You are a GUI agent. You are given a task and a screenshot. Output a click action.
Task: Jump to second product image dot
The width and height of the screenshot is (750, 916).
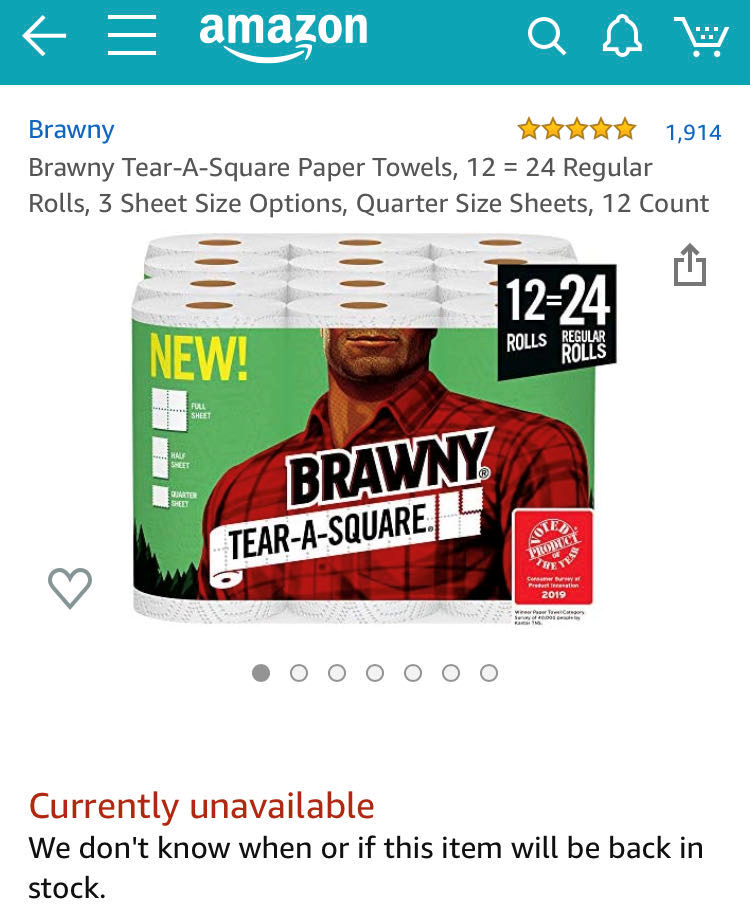[x=299, y=673]
